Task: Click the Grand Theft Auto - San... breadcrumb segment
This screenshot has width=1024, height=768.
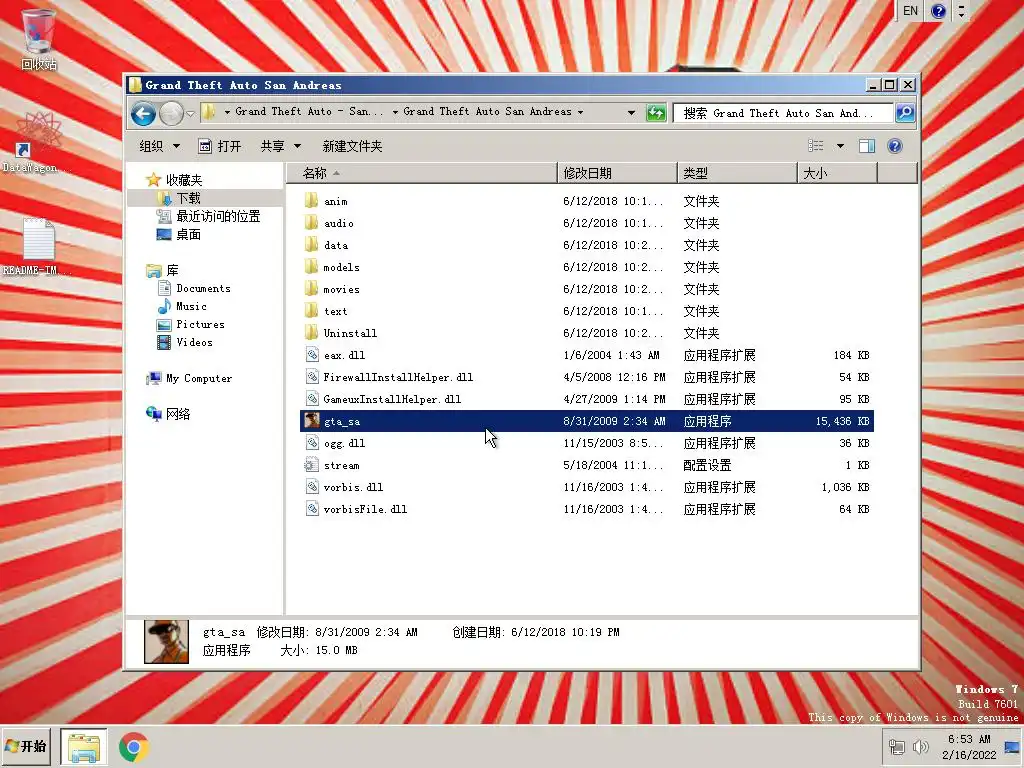Action: (x=309, y=112)
